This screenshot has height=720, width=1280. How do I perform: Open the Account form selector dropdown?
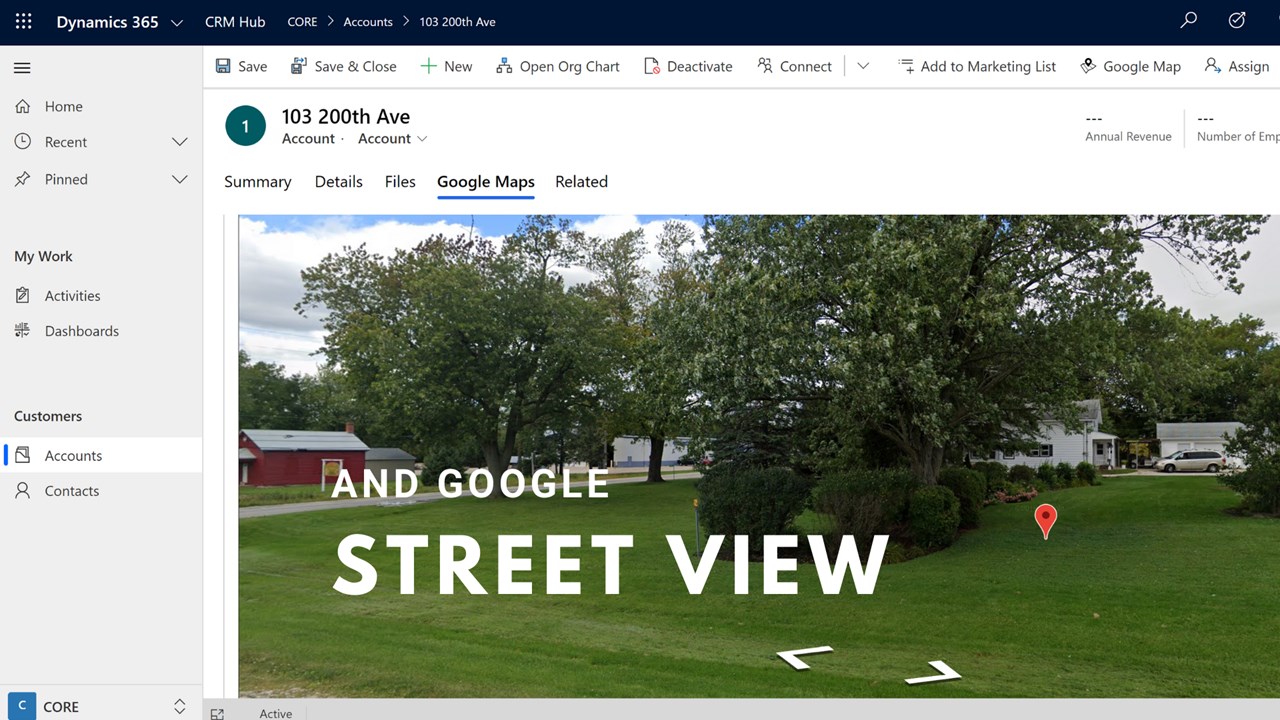(393, 139)
